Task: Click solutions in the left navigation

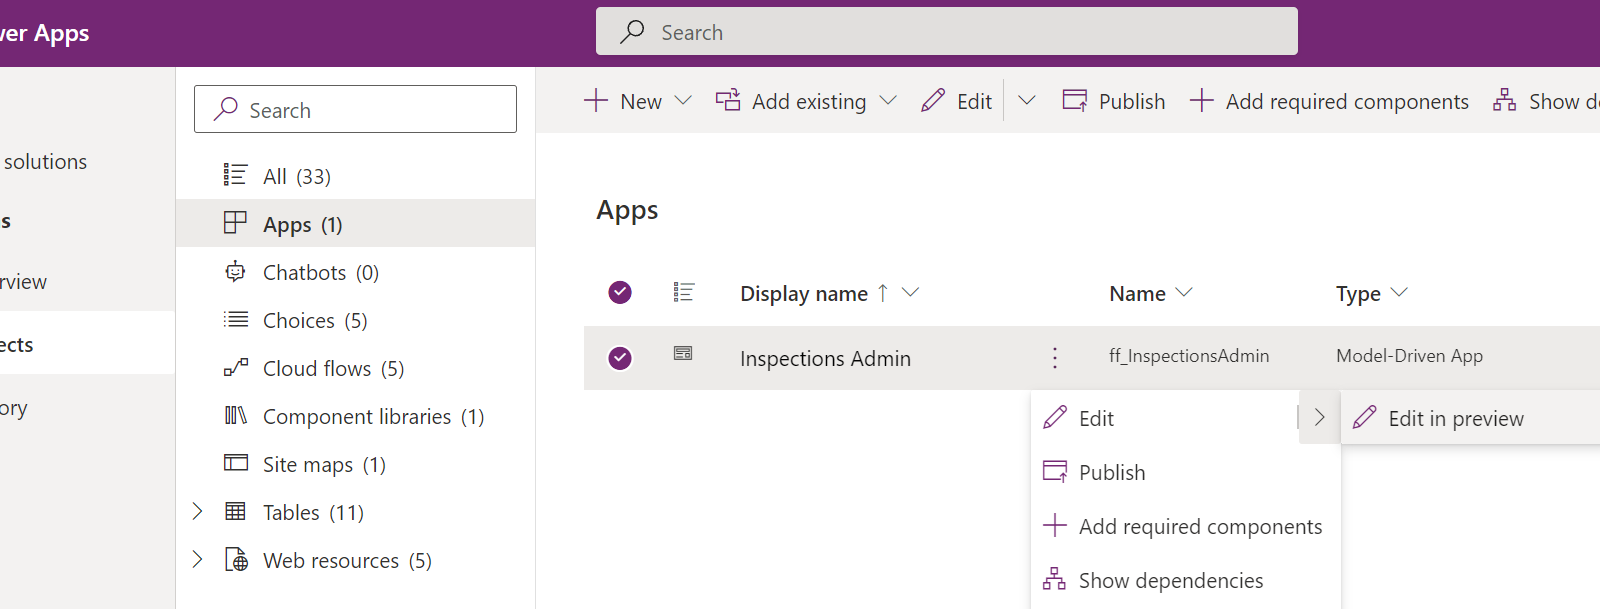Action: tap(45, 161)
